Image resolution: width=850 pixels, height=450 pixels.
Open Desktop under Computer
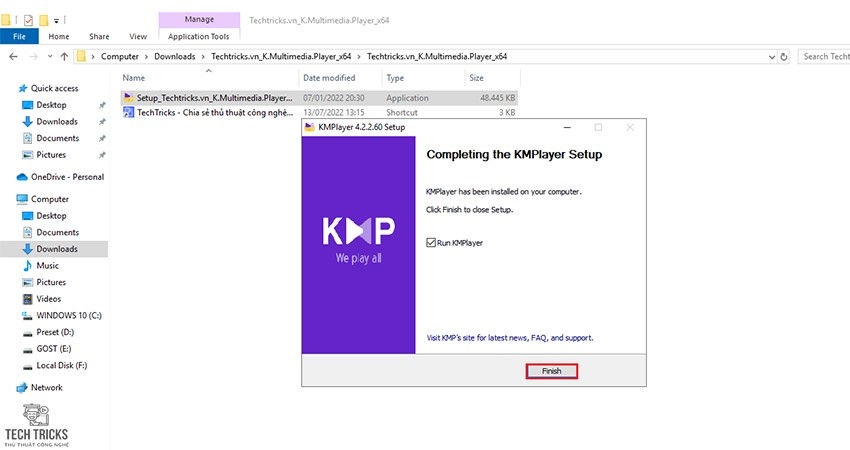51,216
